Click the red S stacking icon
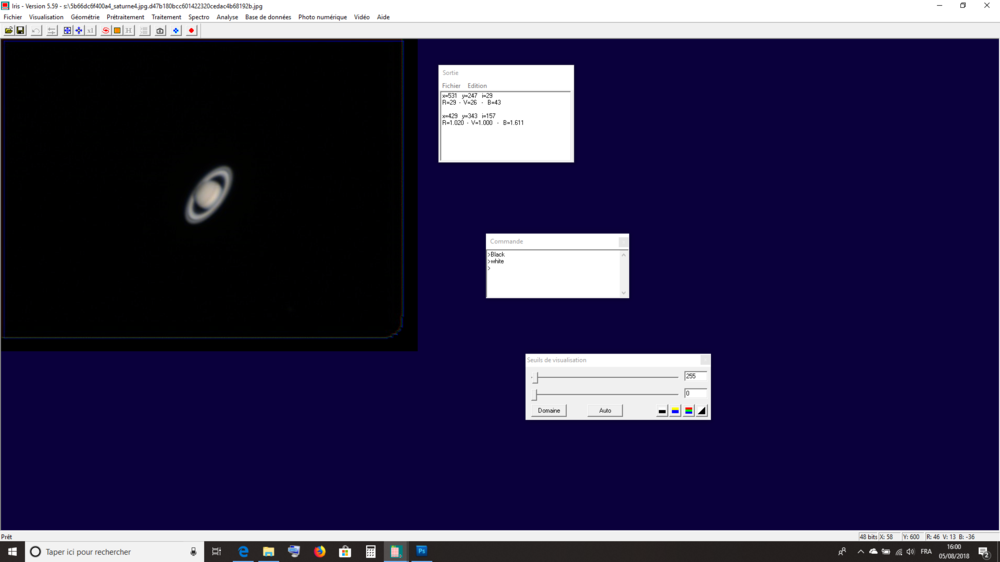1000x562 pixels. (106, 31)
